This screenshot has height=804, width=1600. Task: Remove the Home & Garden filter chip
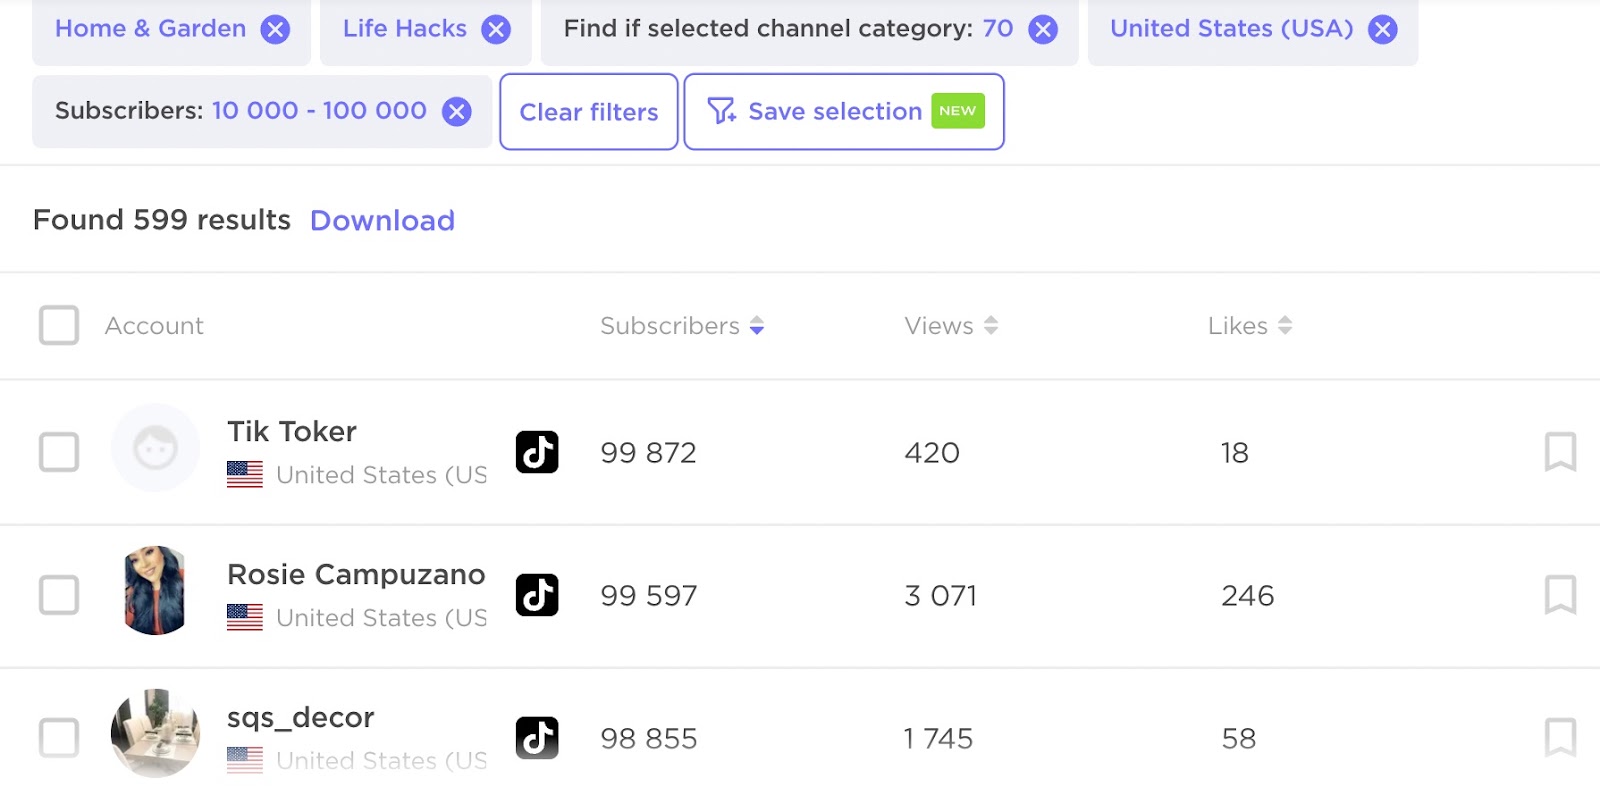pos(275,29)
